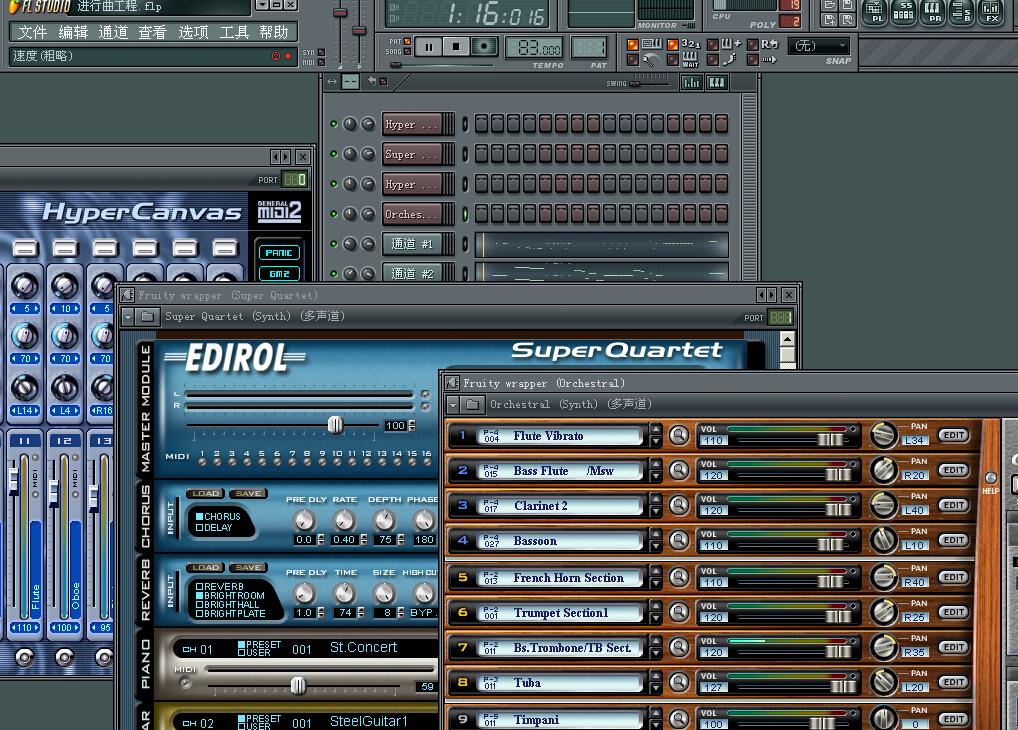Toggle metronome option
The image size is (1018, 730).
[633, 60]
